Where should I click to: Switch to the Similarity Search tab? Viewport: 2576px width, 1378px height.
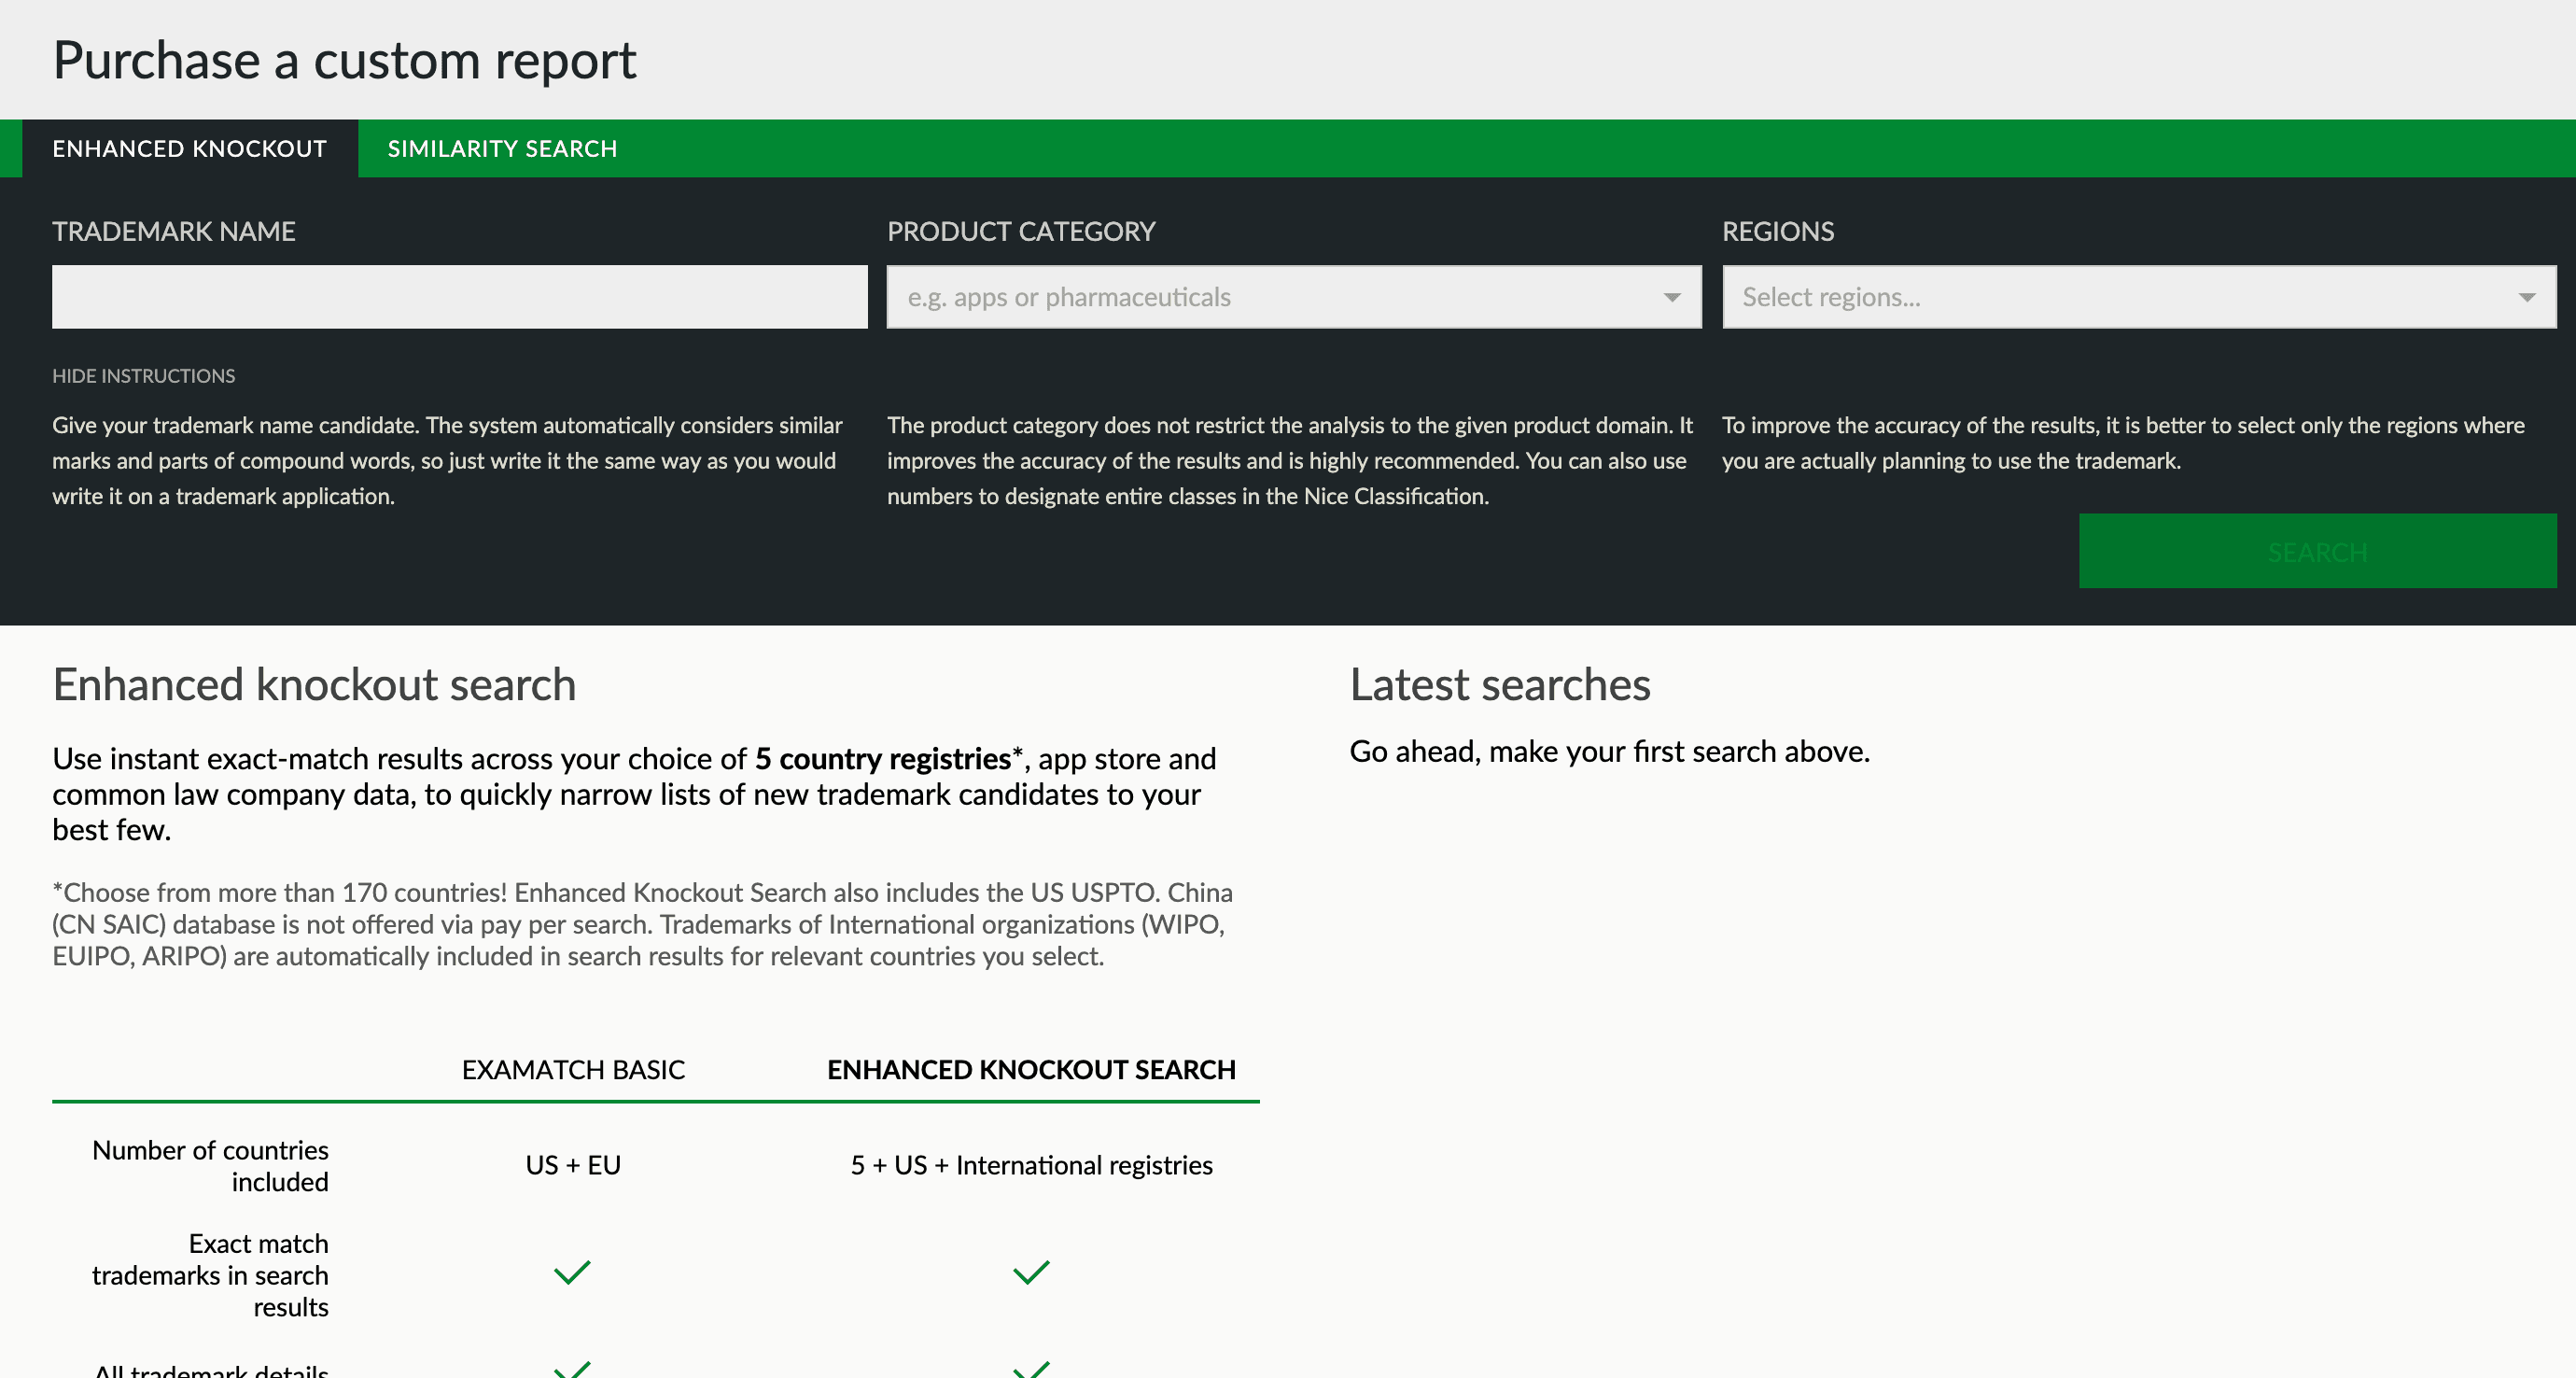click(x=502, y=149)
